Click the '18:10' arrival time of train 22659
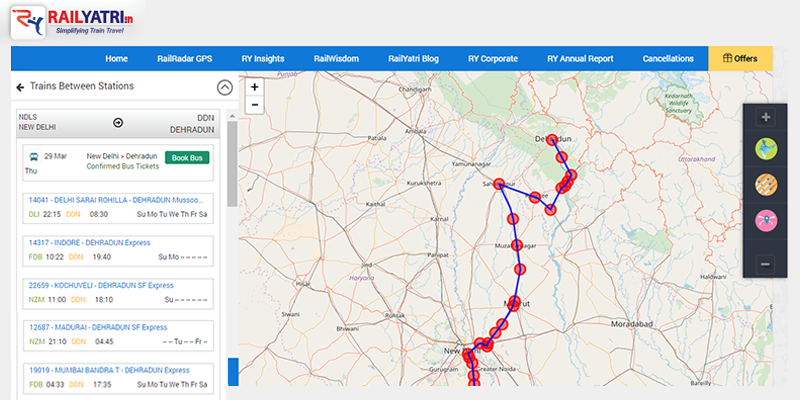 pos(104,299)
